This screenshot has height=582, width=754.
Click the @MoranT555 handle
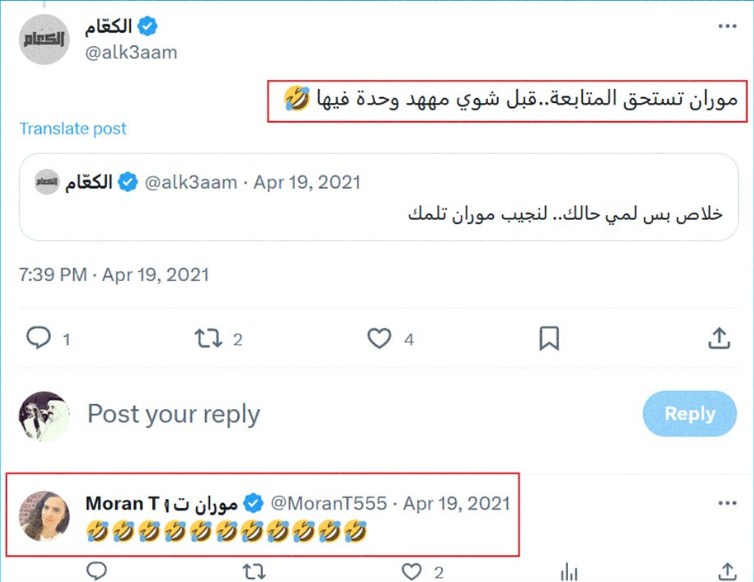[328, 503]
